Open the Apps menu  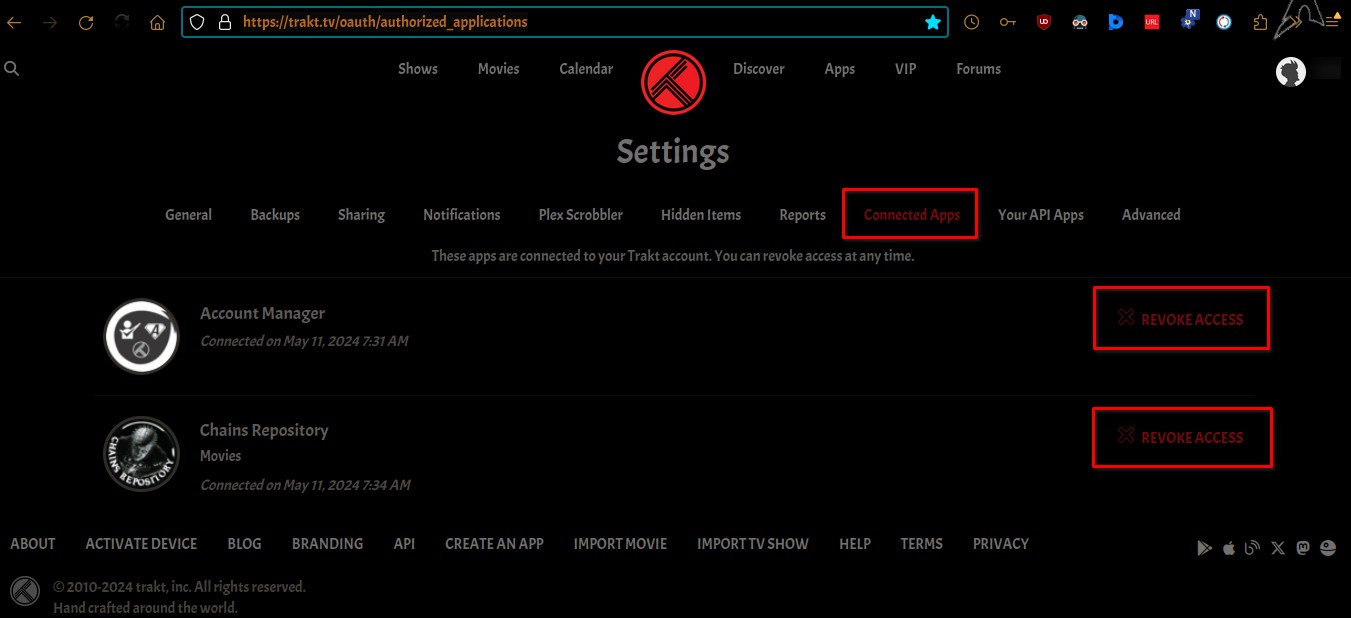840,69
